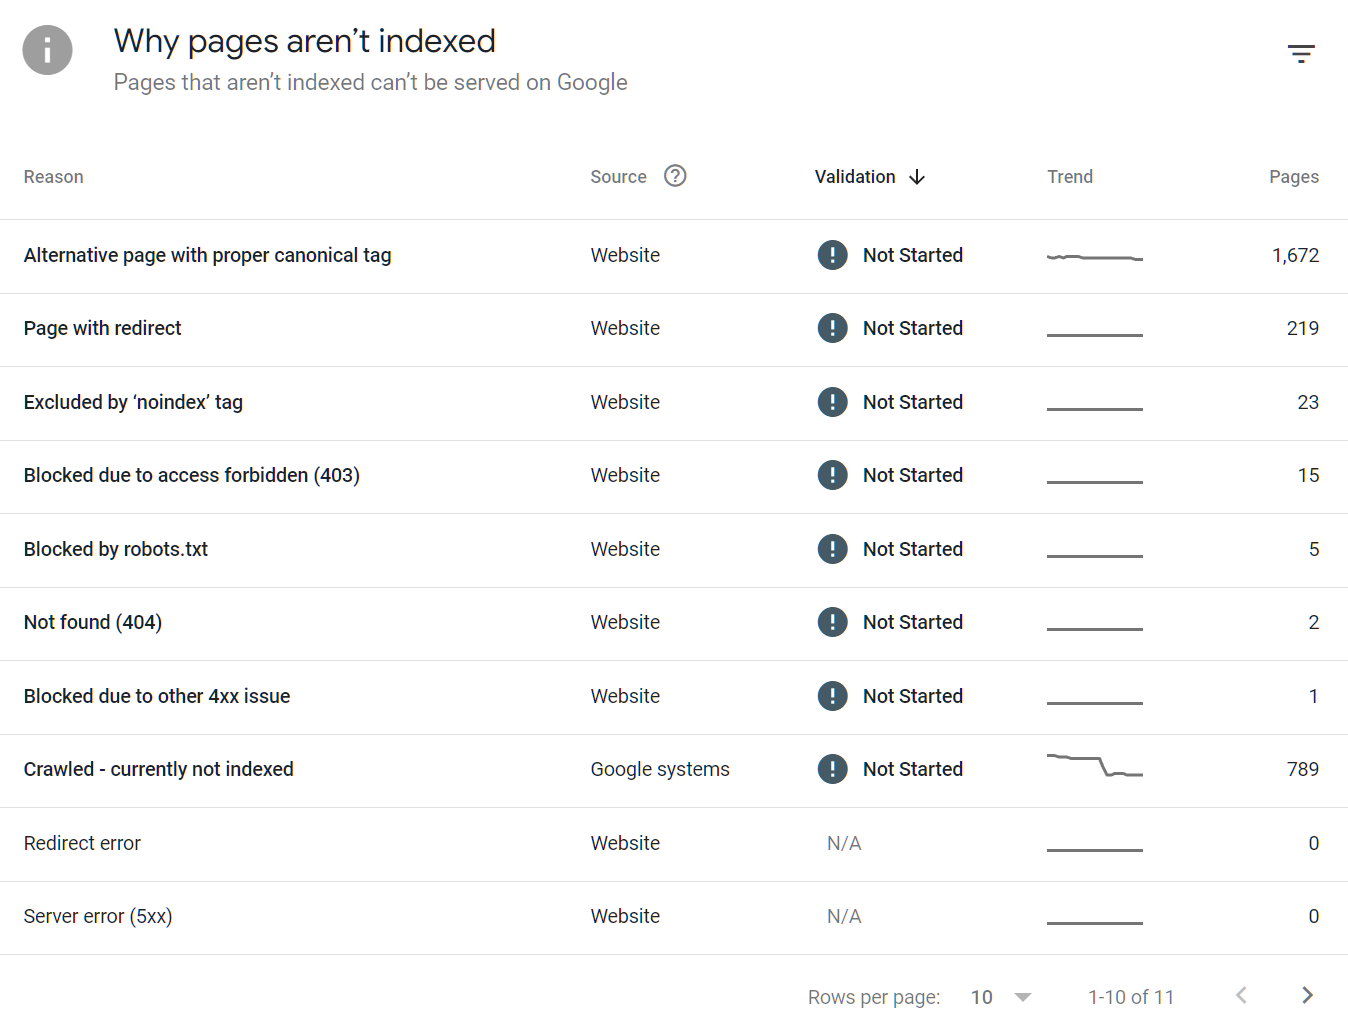Select the Server error (5xx) row
The width and height of the screenshot is (1348, 1023).
(98, 916)
